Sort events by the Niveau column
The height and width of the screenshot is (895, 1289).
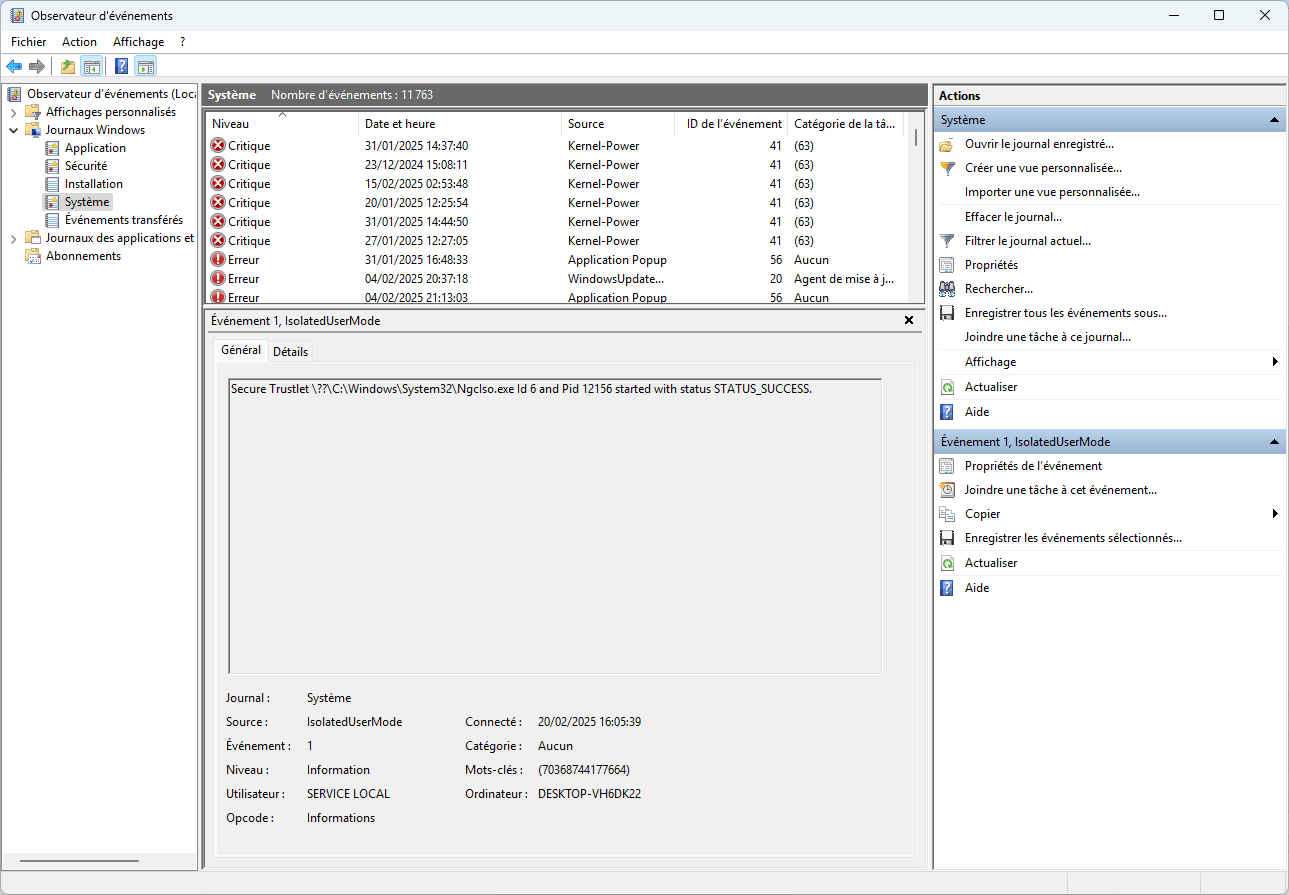282,124
